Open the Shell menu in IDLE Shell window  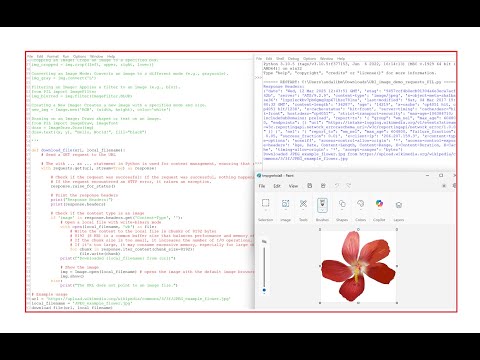280,59
